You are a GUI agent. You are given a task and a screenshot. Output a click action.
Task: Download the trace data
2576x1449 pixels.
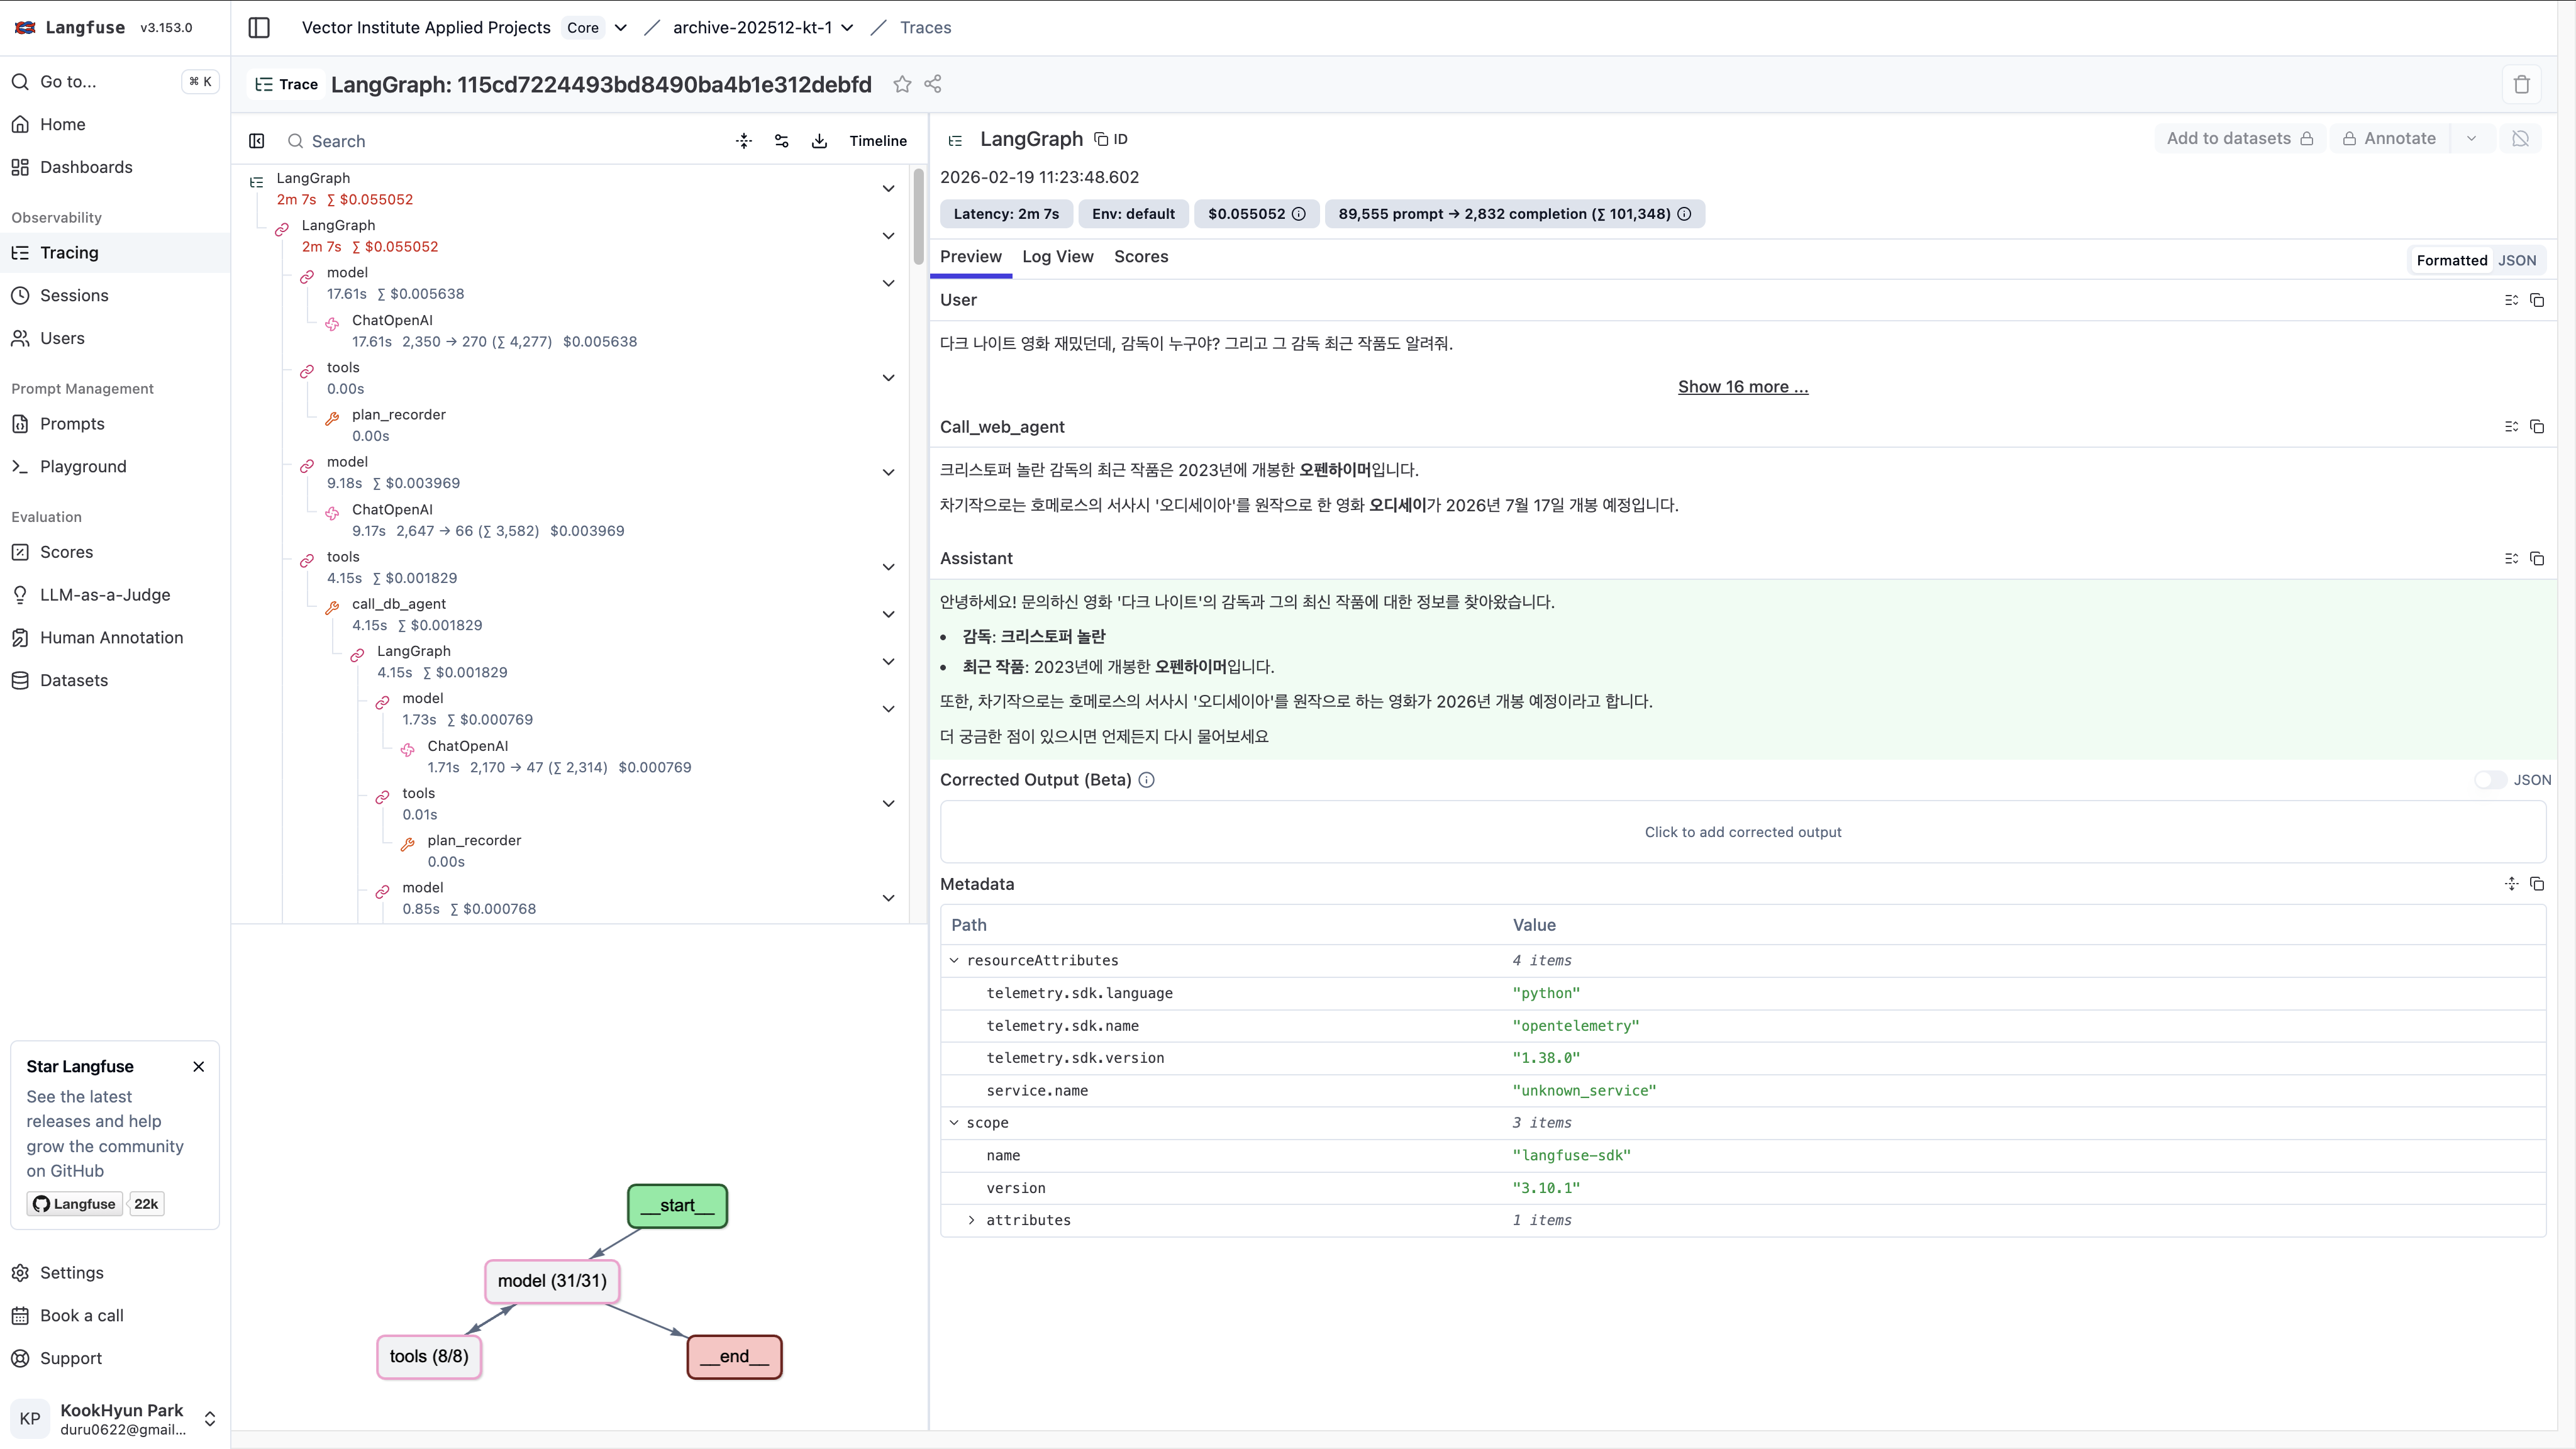819,141
